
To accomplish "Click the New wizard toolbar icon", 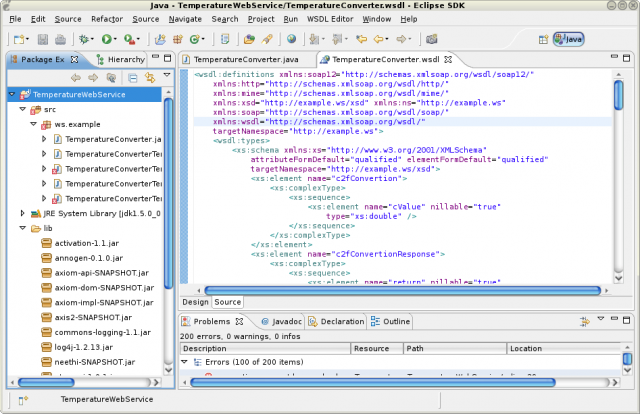I will point(19,39).
